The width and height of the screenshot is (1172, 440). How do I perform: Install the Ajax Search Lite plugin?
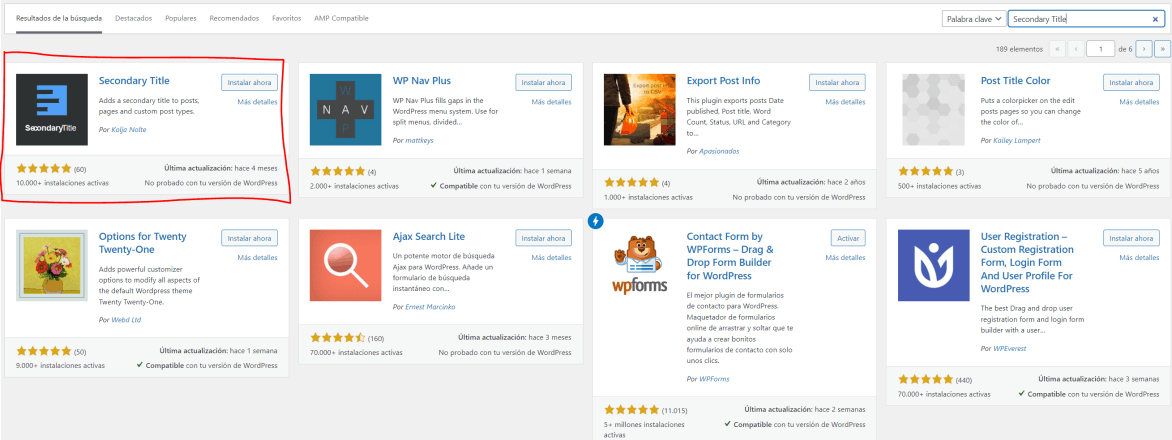[543, 238]
